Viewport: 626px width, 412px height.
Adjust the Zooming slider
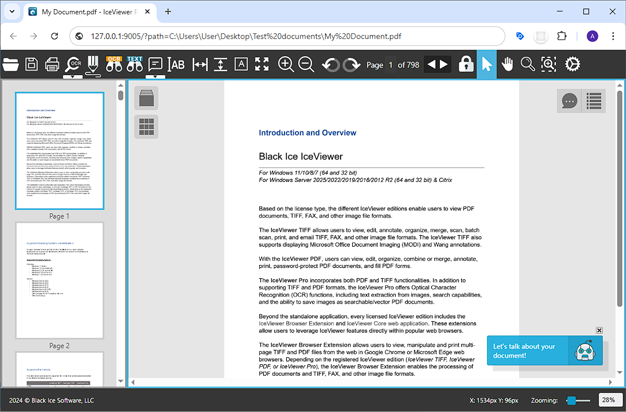pos(572,400)
